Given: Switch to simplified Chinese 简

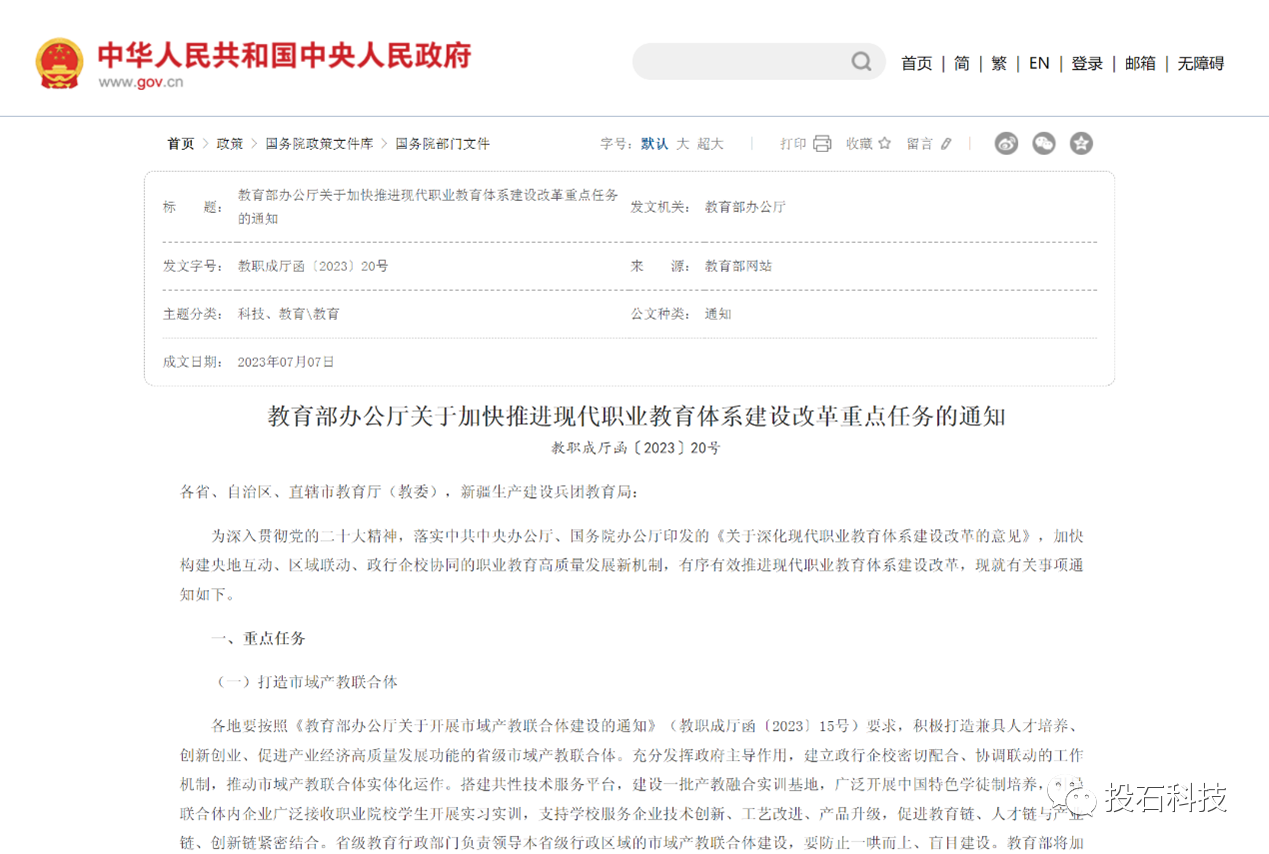Looking at the screenshot, I should pos(961,63).
